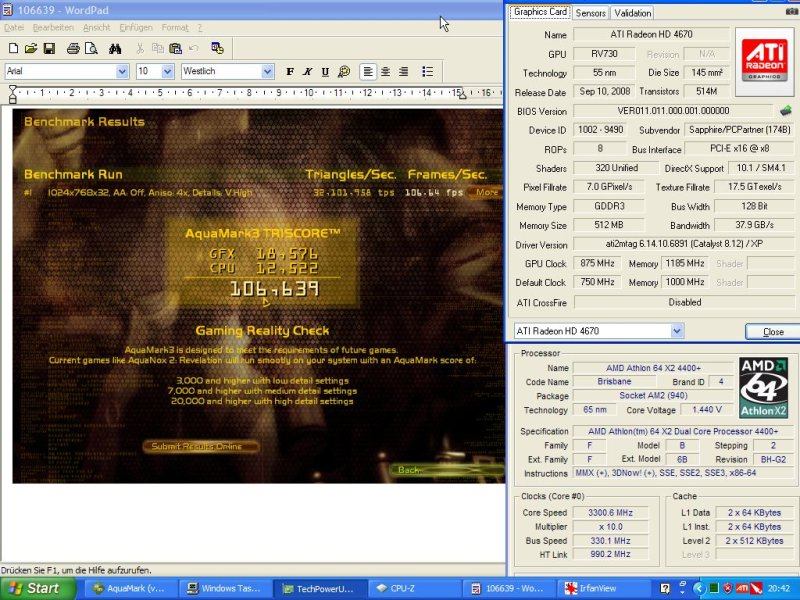Align text right in WordPad
This screenshot has height=600, width=800.
tap(404, 71)
